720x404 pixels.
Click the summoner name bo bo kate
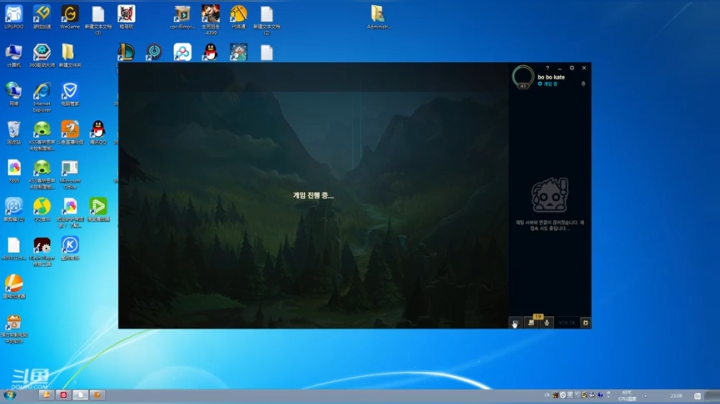(551, 77)
